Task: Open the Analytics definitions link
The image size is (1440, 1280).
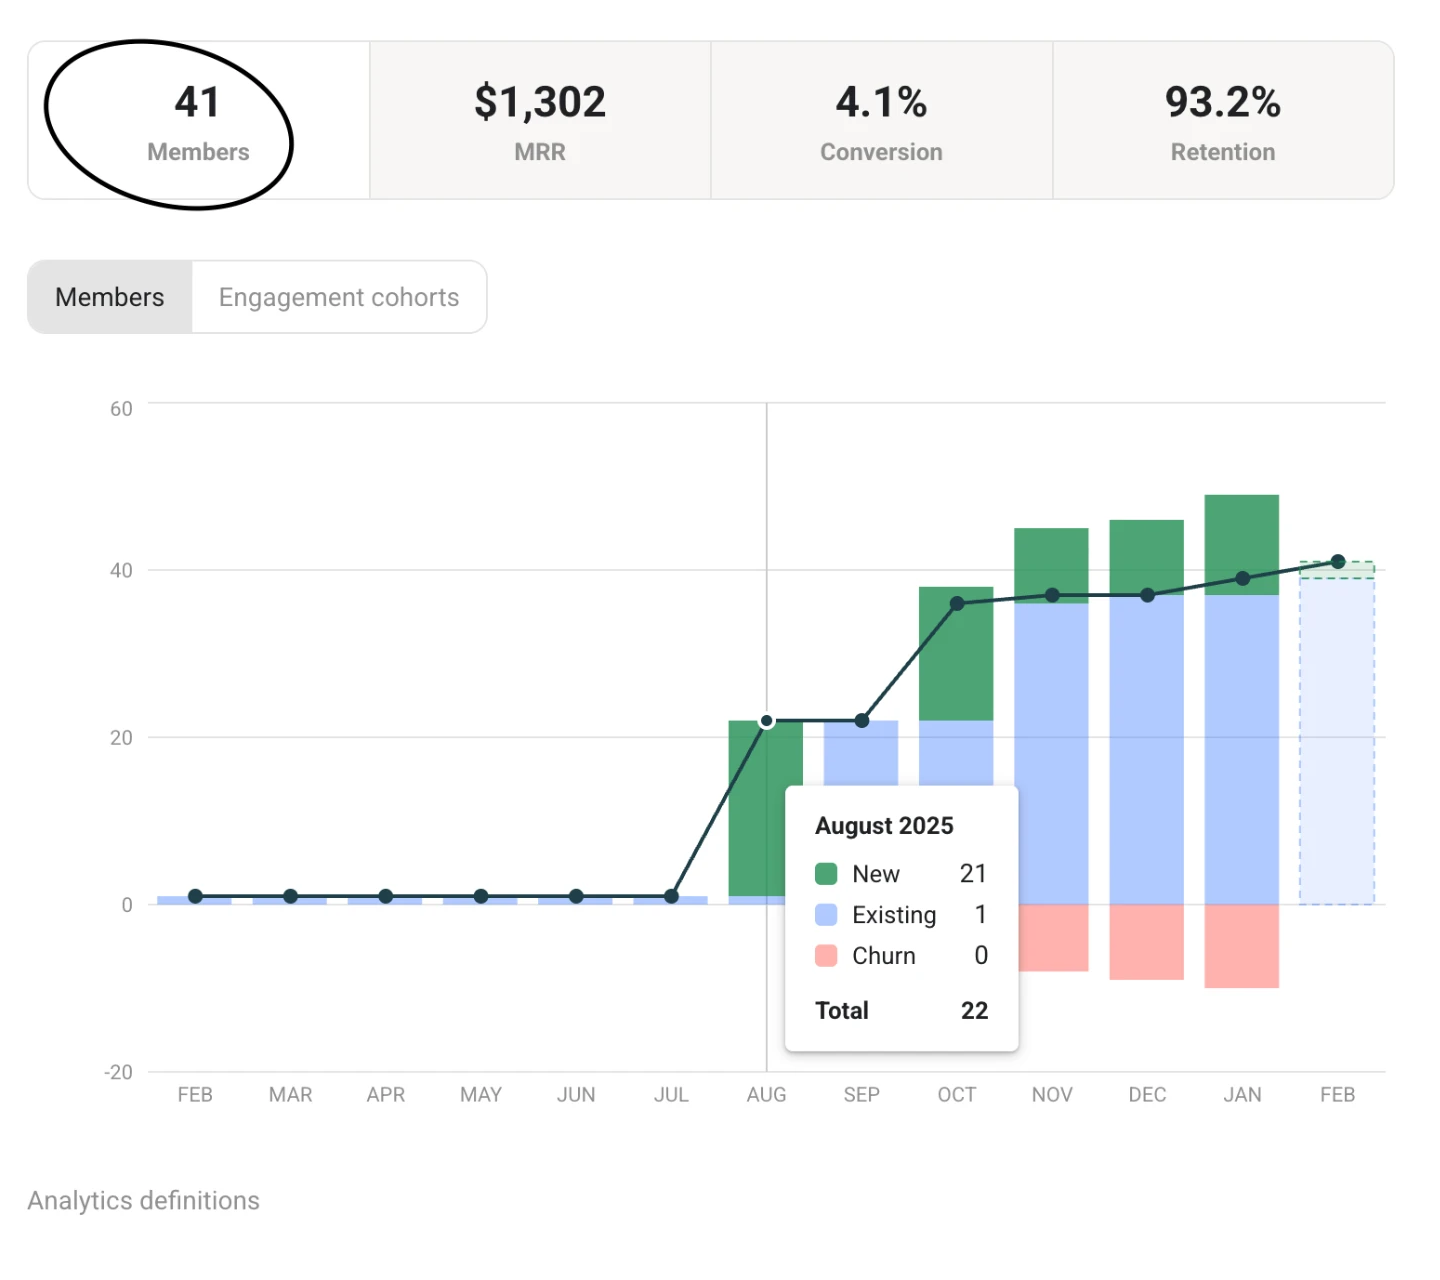Action: point(143,1200)
